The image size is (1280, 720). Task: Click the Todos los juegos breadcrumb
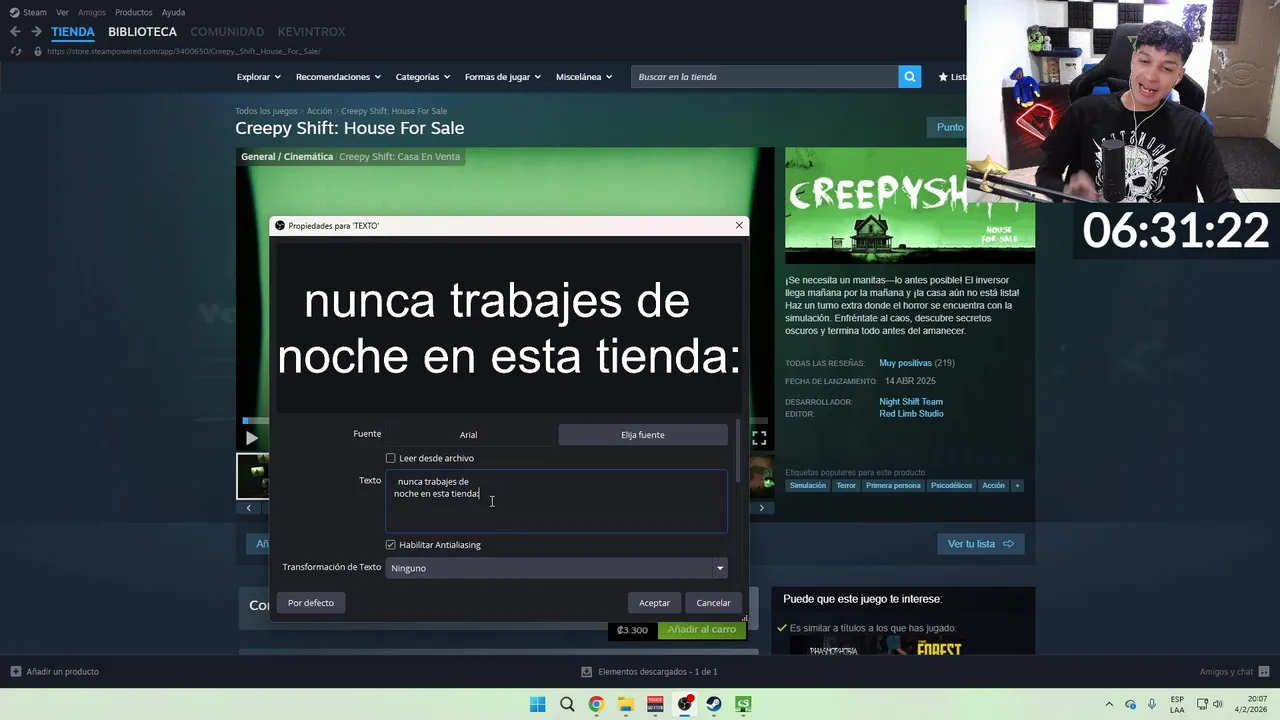[266, 111]
